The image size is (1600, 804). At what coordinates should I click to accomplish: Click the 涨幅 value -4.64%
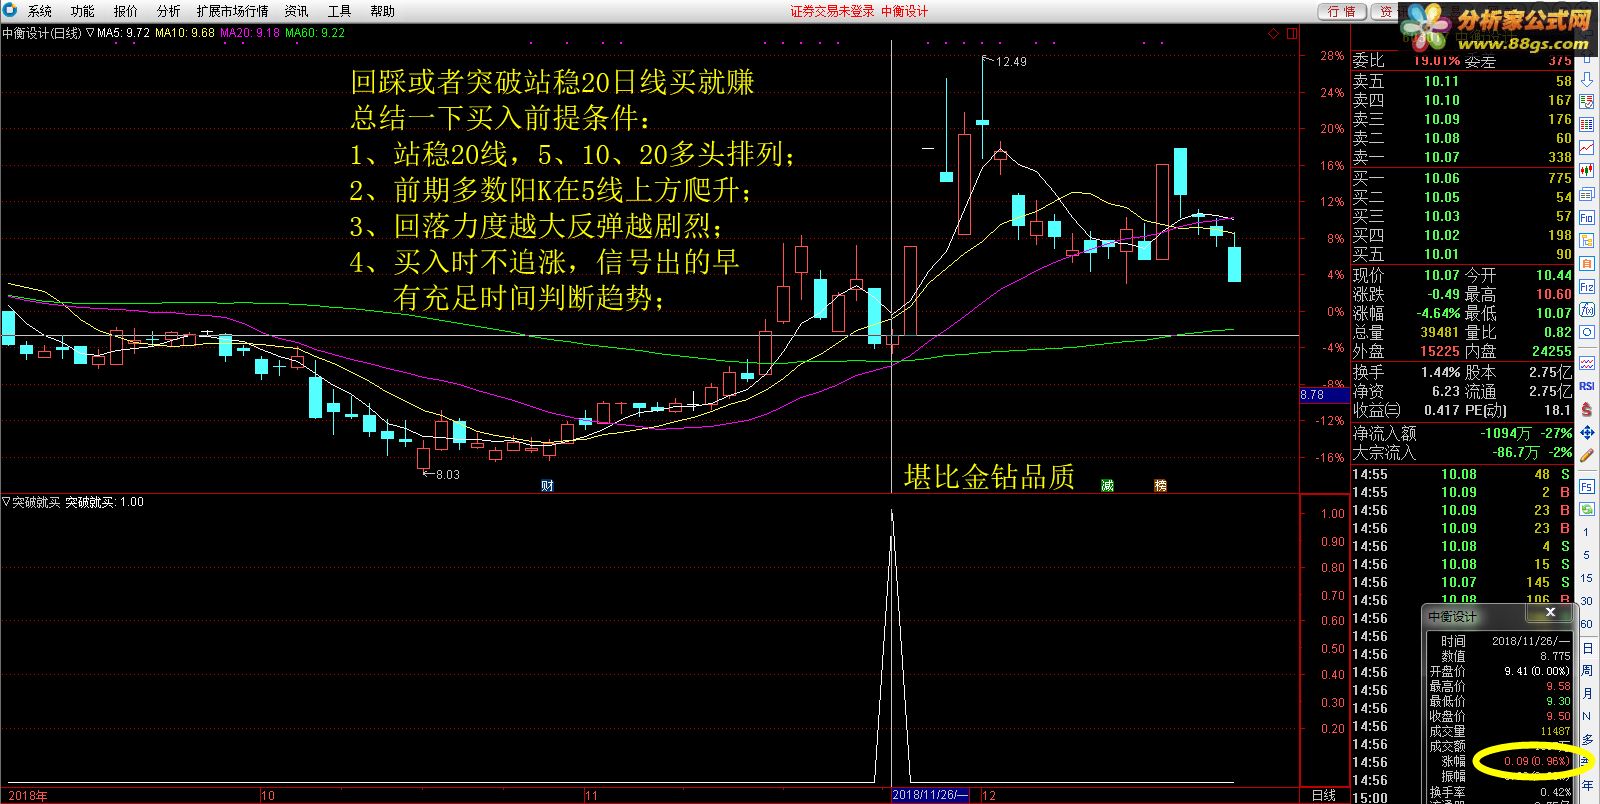(1438, 313)
